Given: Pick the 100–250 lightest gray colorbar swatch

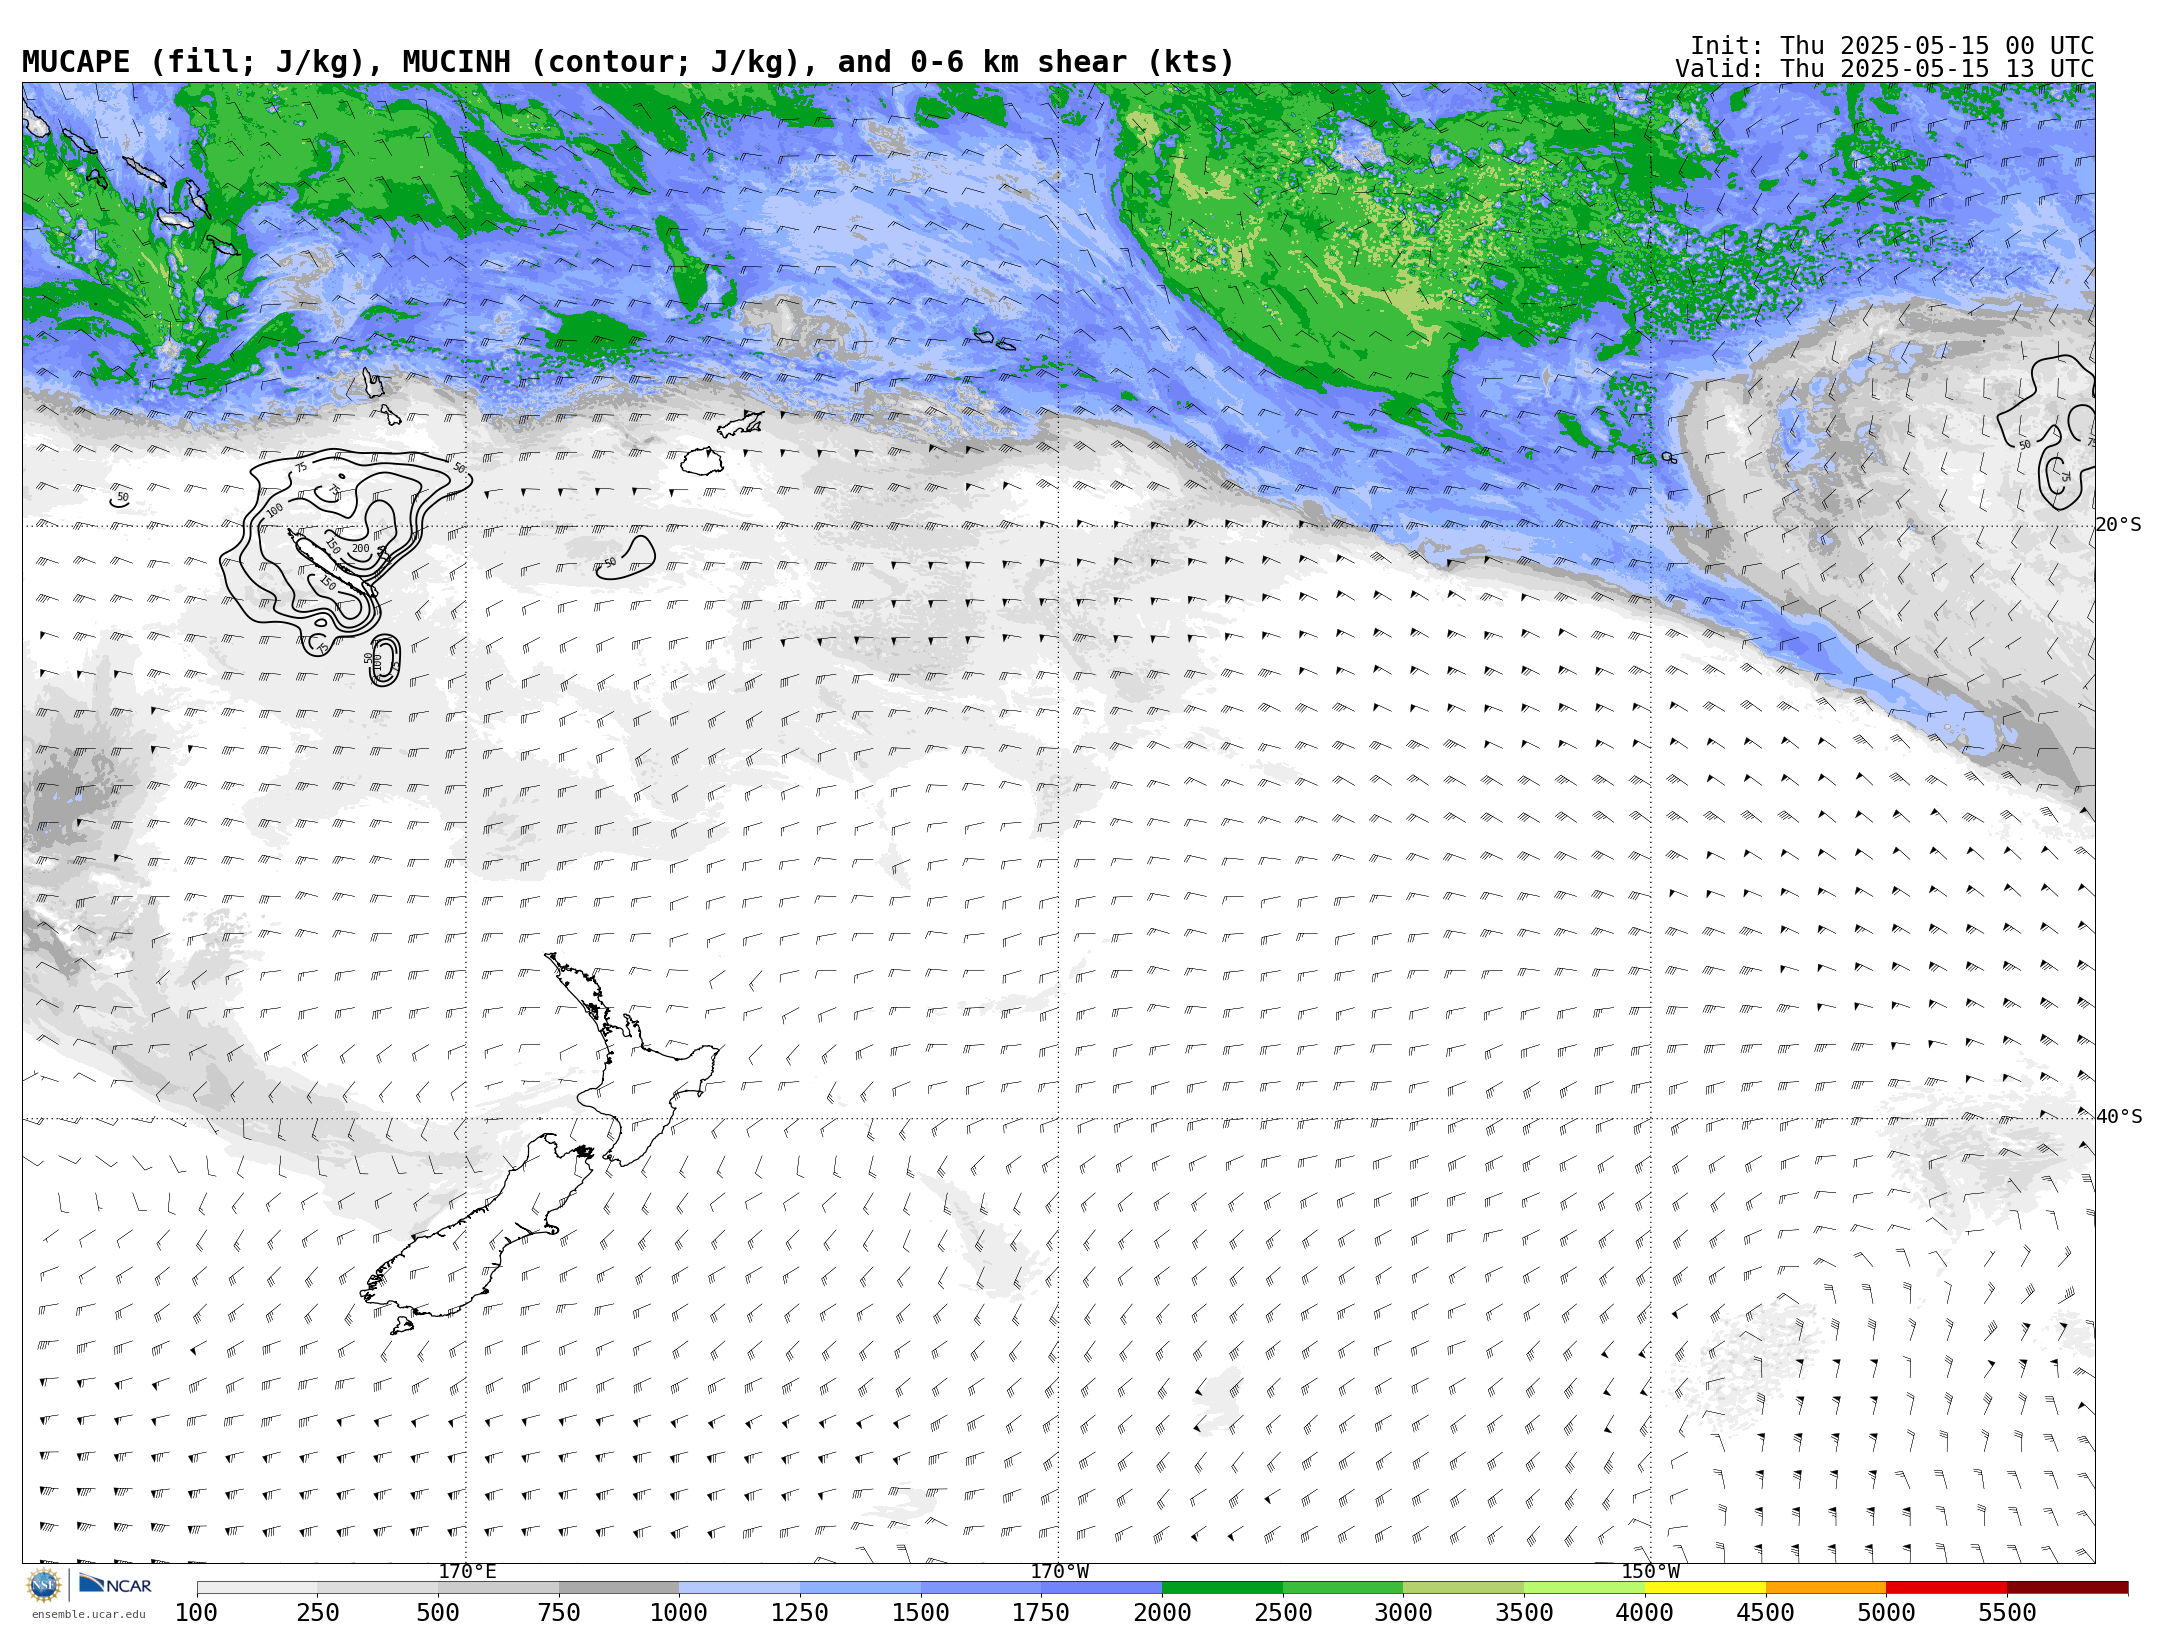Looking at the screenshot, I should [x=257, y=1588].
